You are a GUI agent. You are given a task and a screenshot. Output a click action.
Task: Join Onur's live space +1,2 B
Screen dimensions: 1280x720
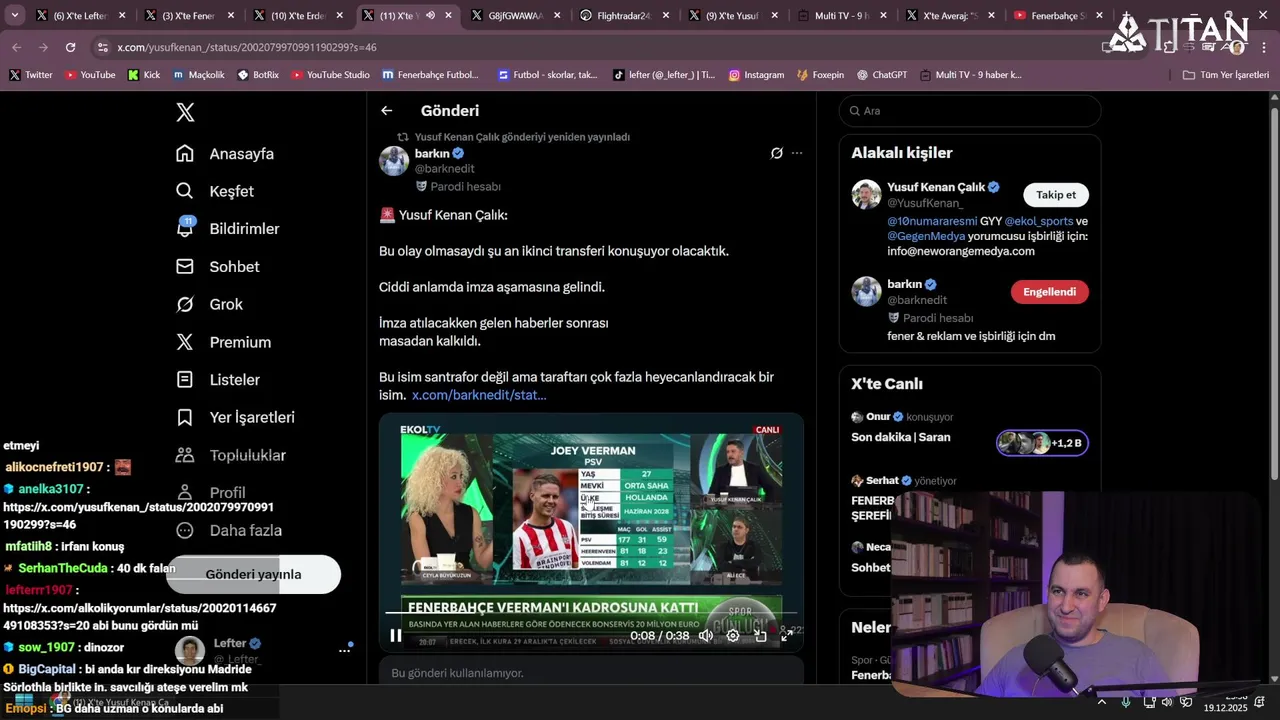tap(1042, 443)
